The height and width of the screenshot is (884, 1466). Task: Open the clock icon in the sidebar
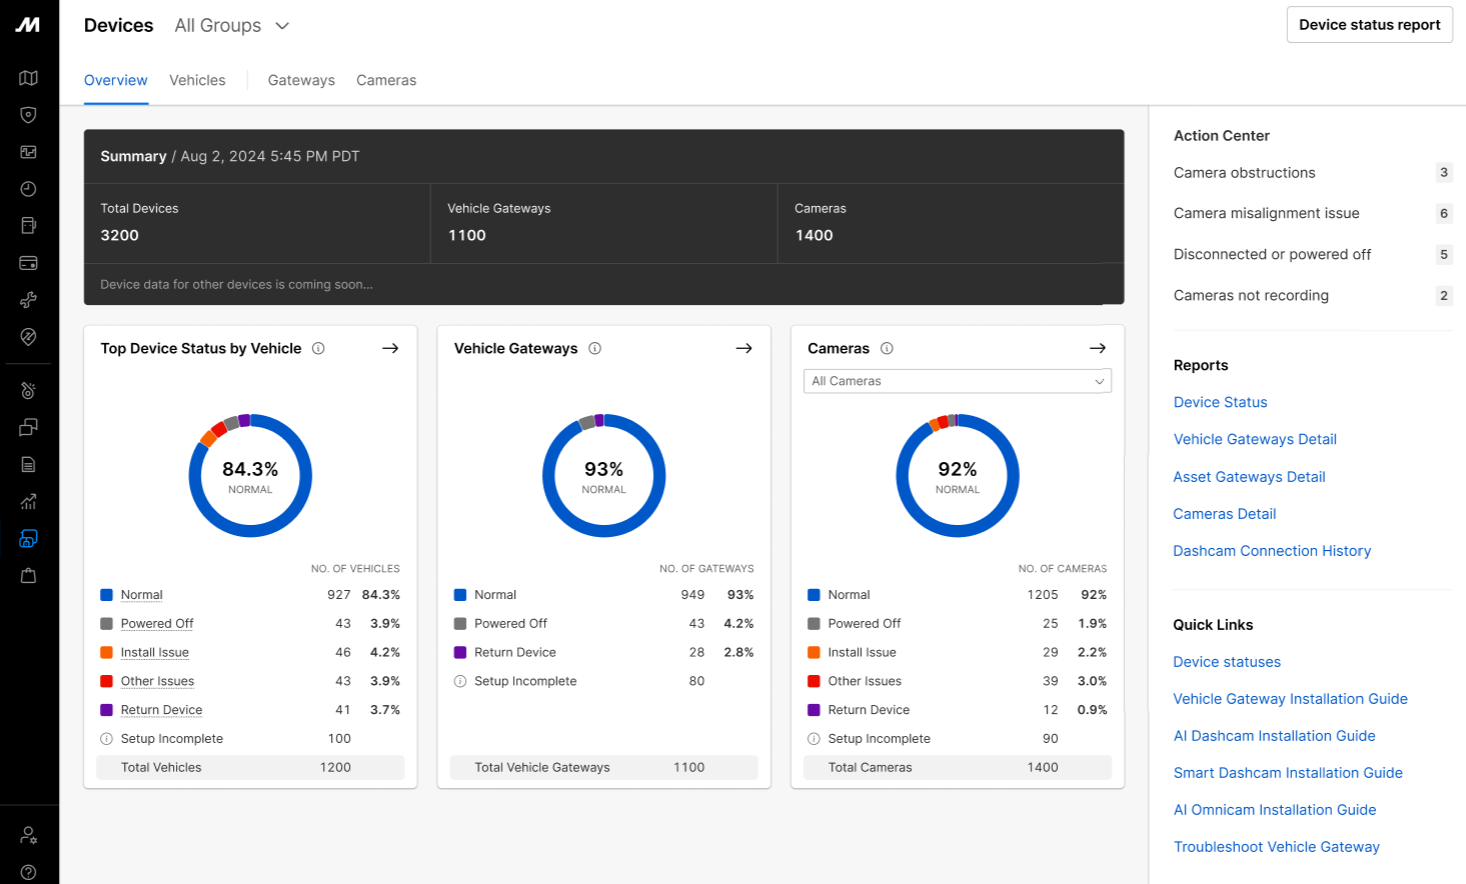(28, 189)
